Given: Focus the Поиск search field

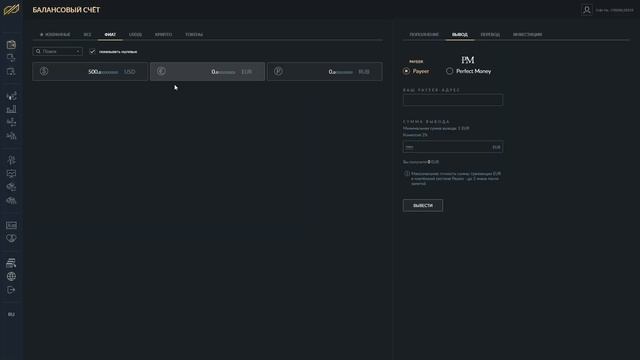Looking at the screenshot, I should point(57,51).
